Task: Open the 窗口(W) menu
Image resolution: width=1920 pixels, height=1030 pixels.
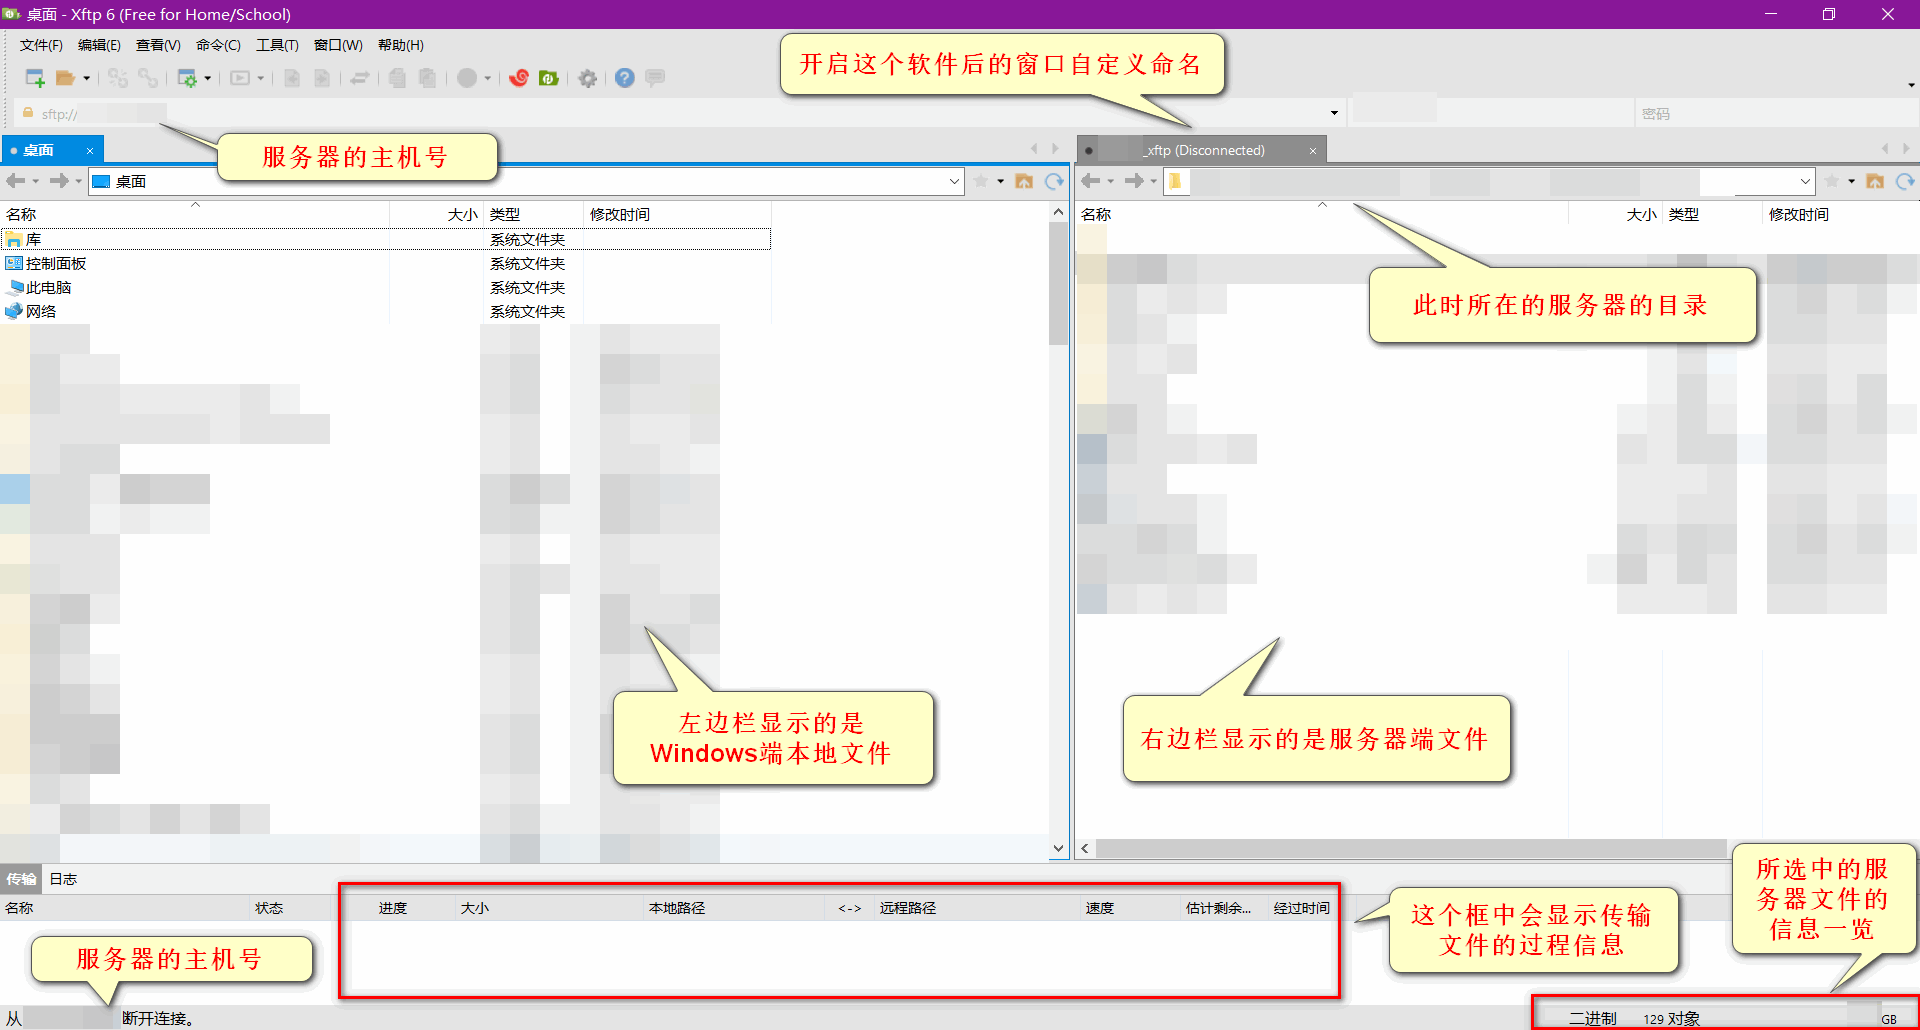Action: [x=338, y=45]
